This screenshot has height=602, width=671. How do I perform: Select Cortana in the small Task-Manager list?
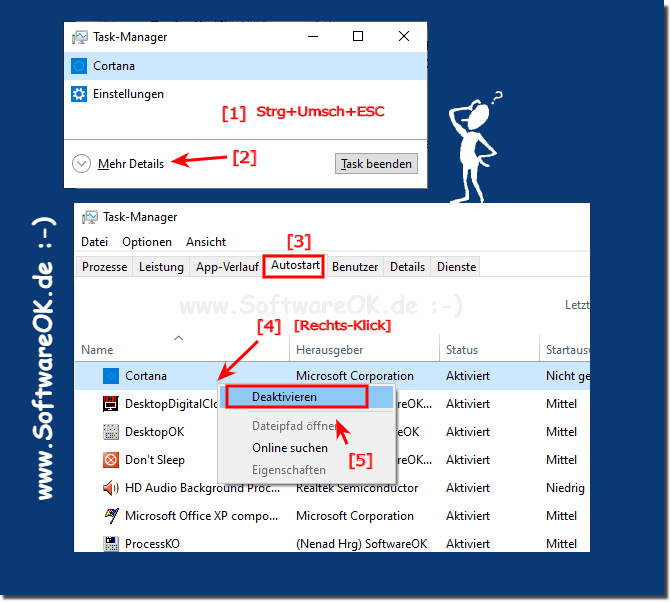(246, 66)
